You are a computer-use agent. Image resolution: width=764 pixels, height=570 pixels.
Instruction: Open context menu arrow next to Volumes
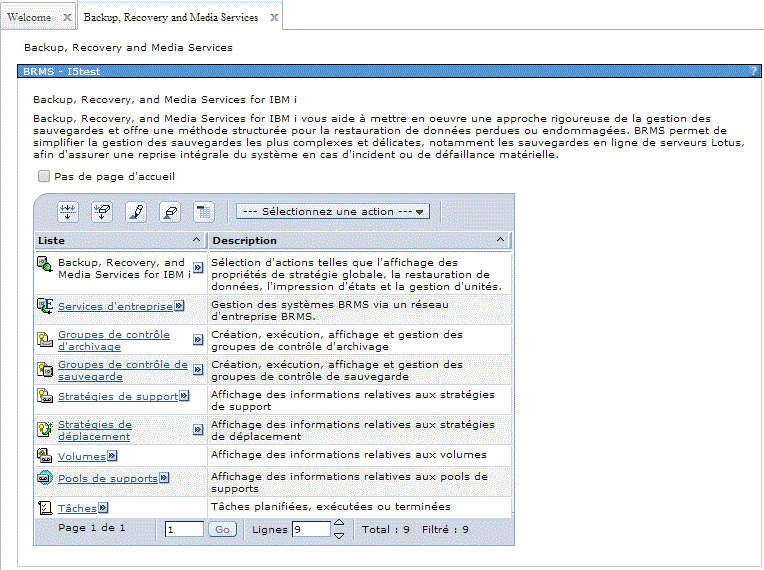tap(112, 456)
